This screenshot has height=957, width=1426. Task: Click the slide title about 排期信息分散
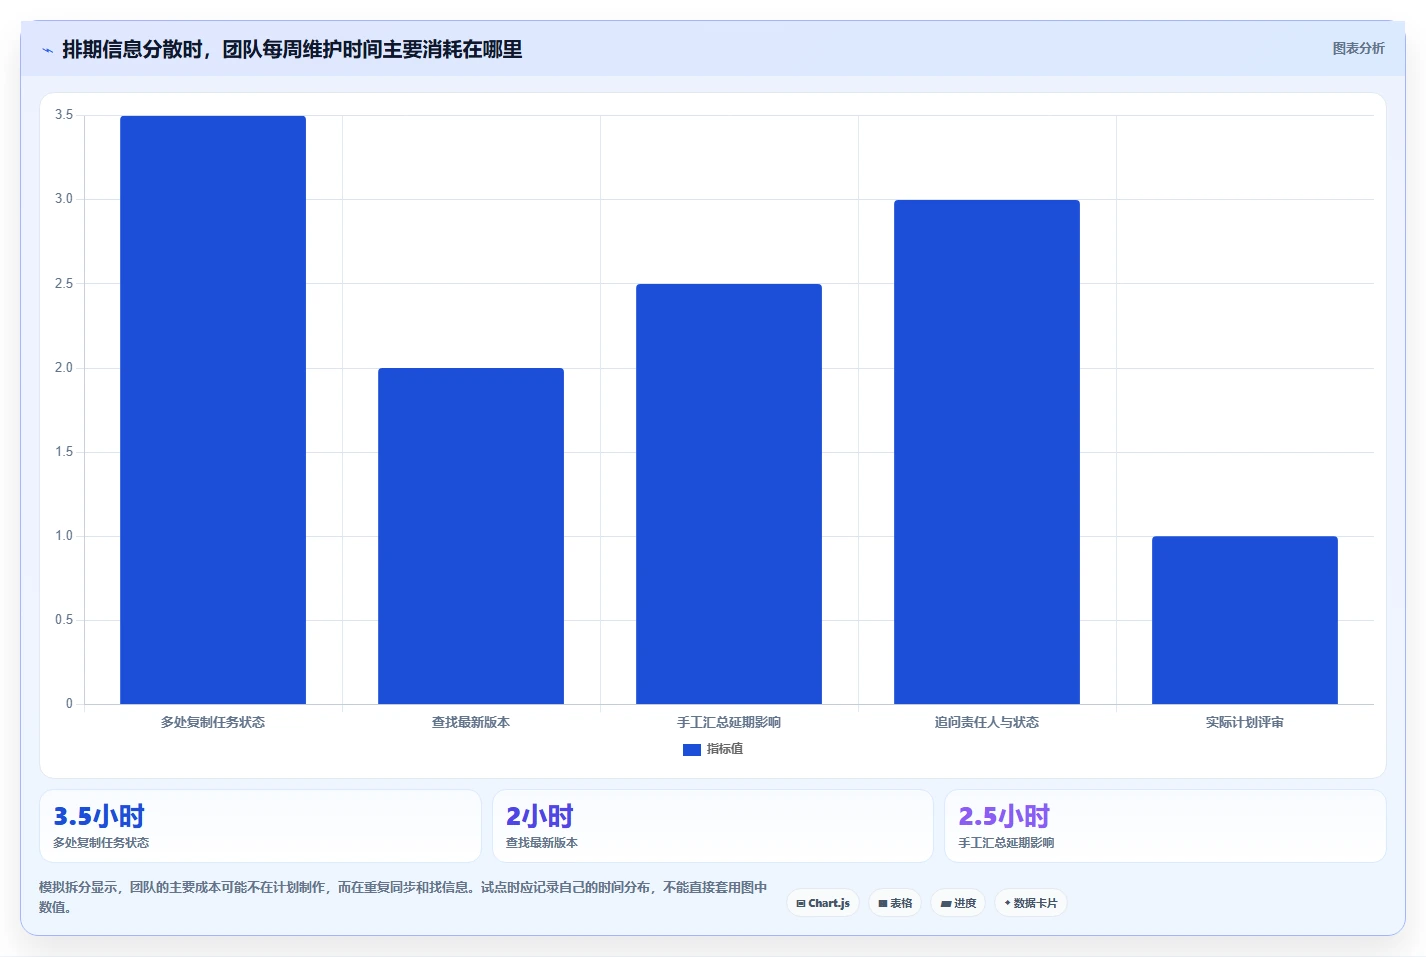click(x=292, y=49)
